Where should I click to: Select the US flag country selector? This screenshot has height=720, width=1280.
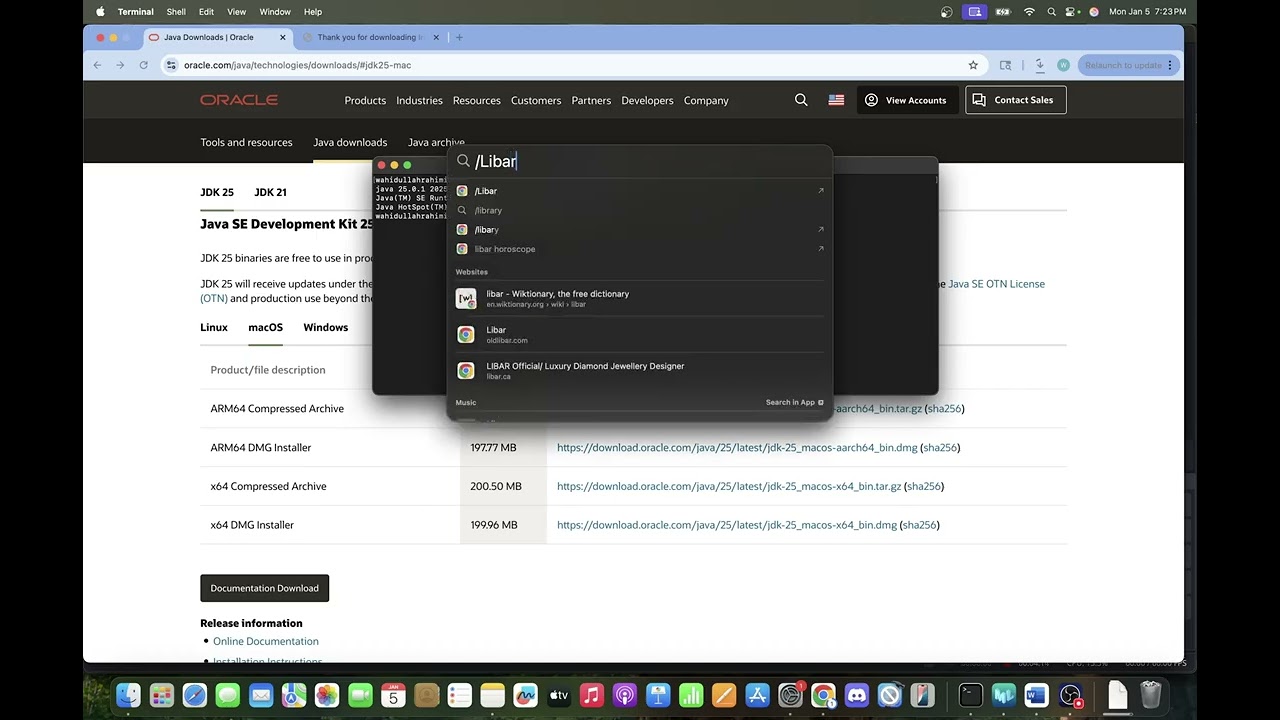click(836, 100)
